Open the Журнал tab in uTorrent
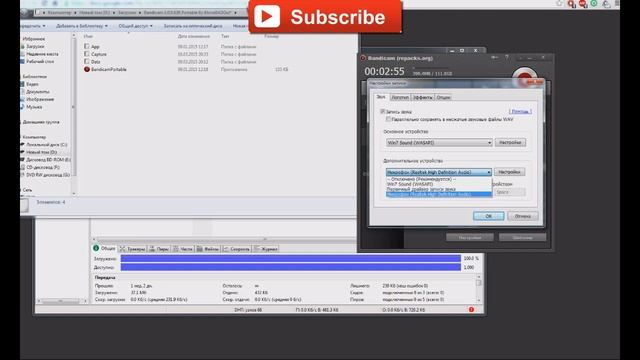 [x=265, y=249]
